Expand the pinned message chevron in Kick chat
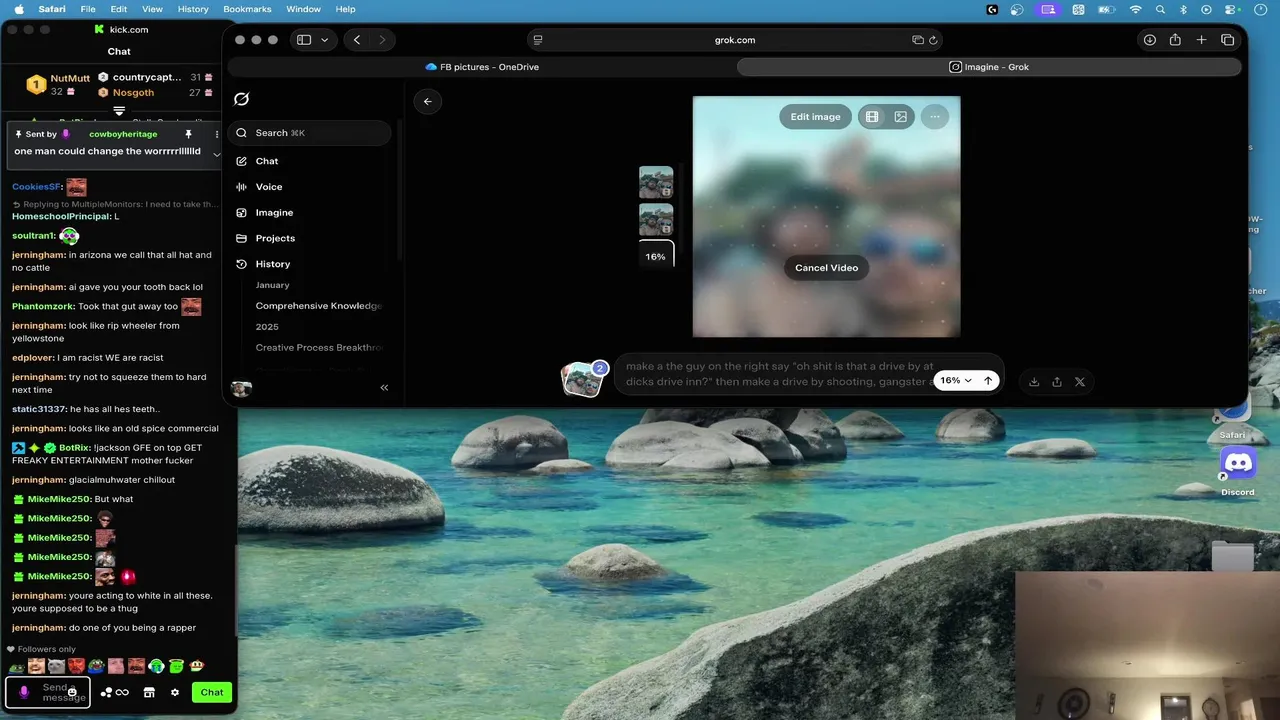The image size is (1280, 720). 217,154
